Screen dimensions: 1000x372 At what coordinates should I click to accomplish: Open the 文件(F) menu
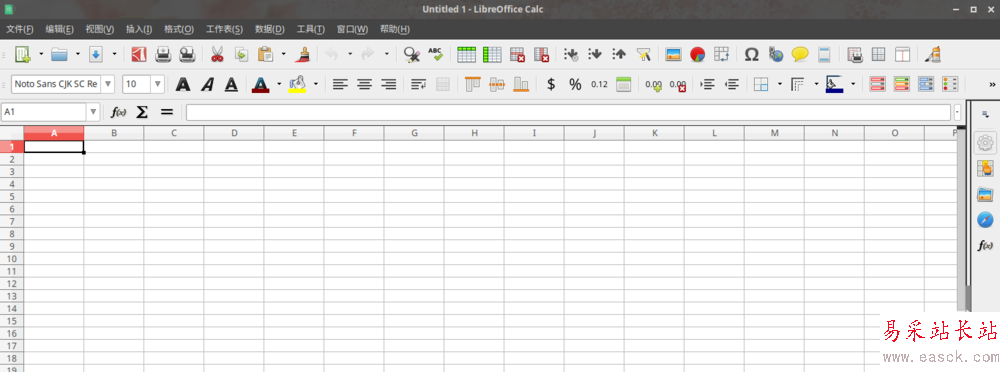point(20,29)
